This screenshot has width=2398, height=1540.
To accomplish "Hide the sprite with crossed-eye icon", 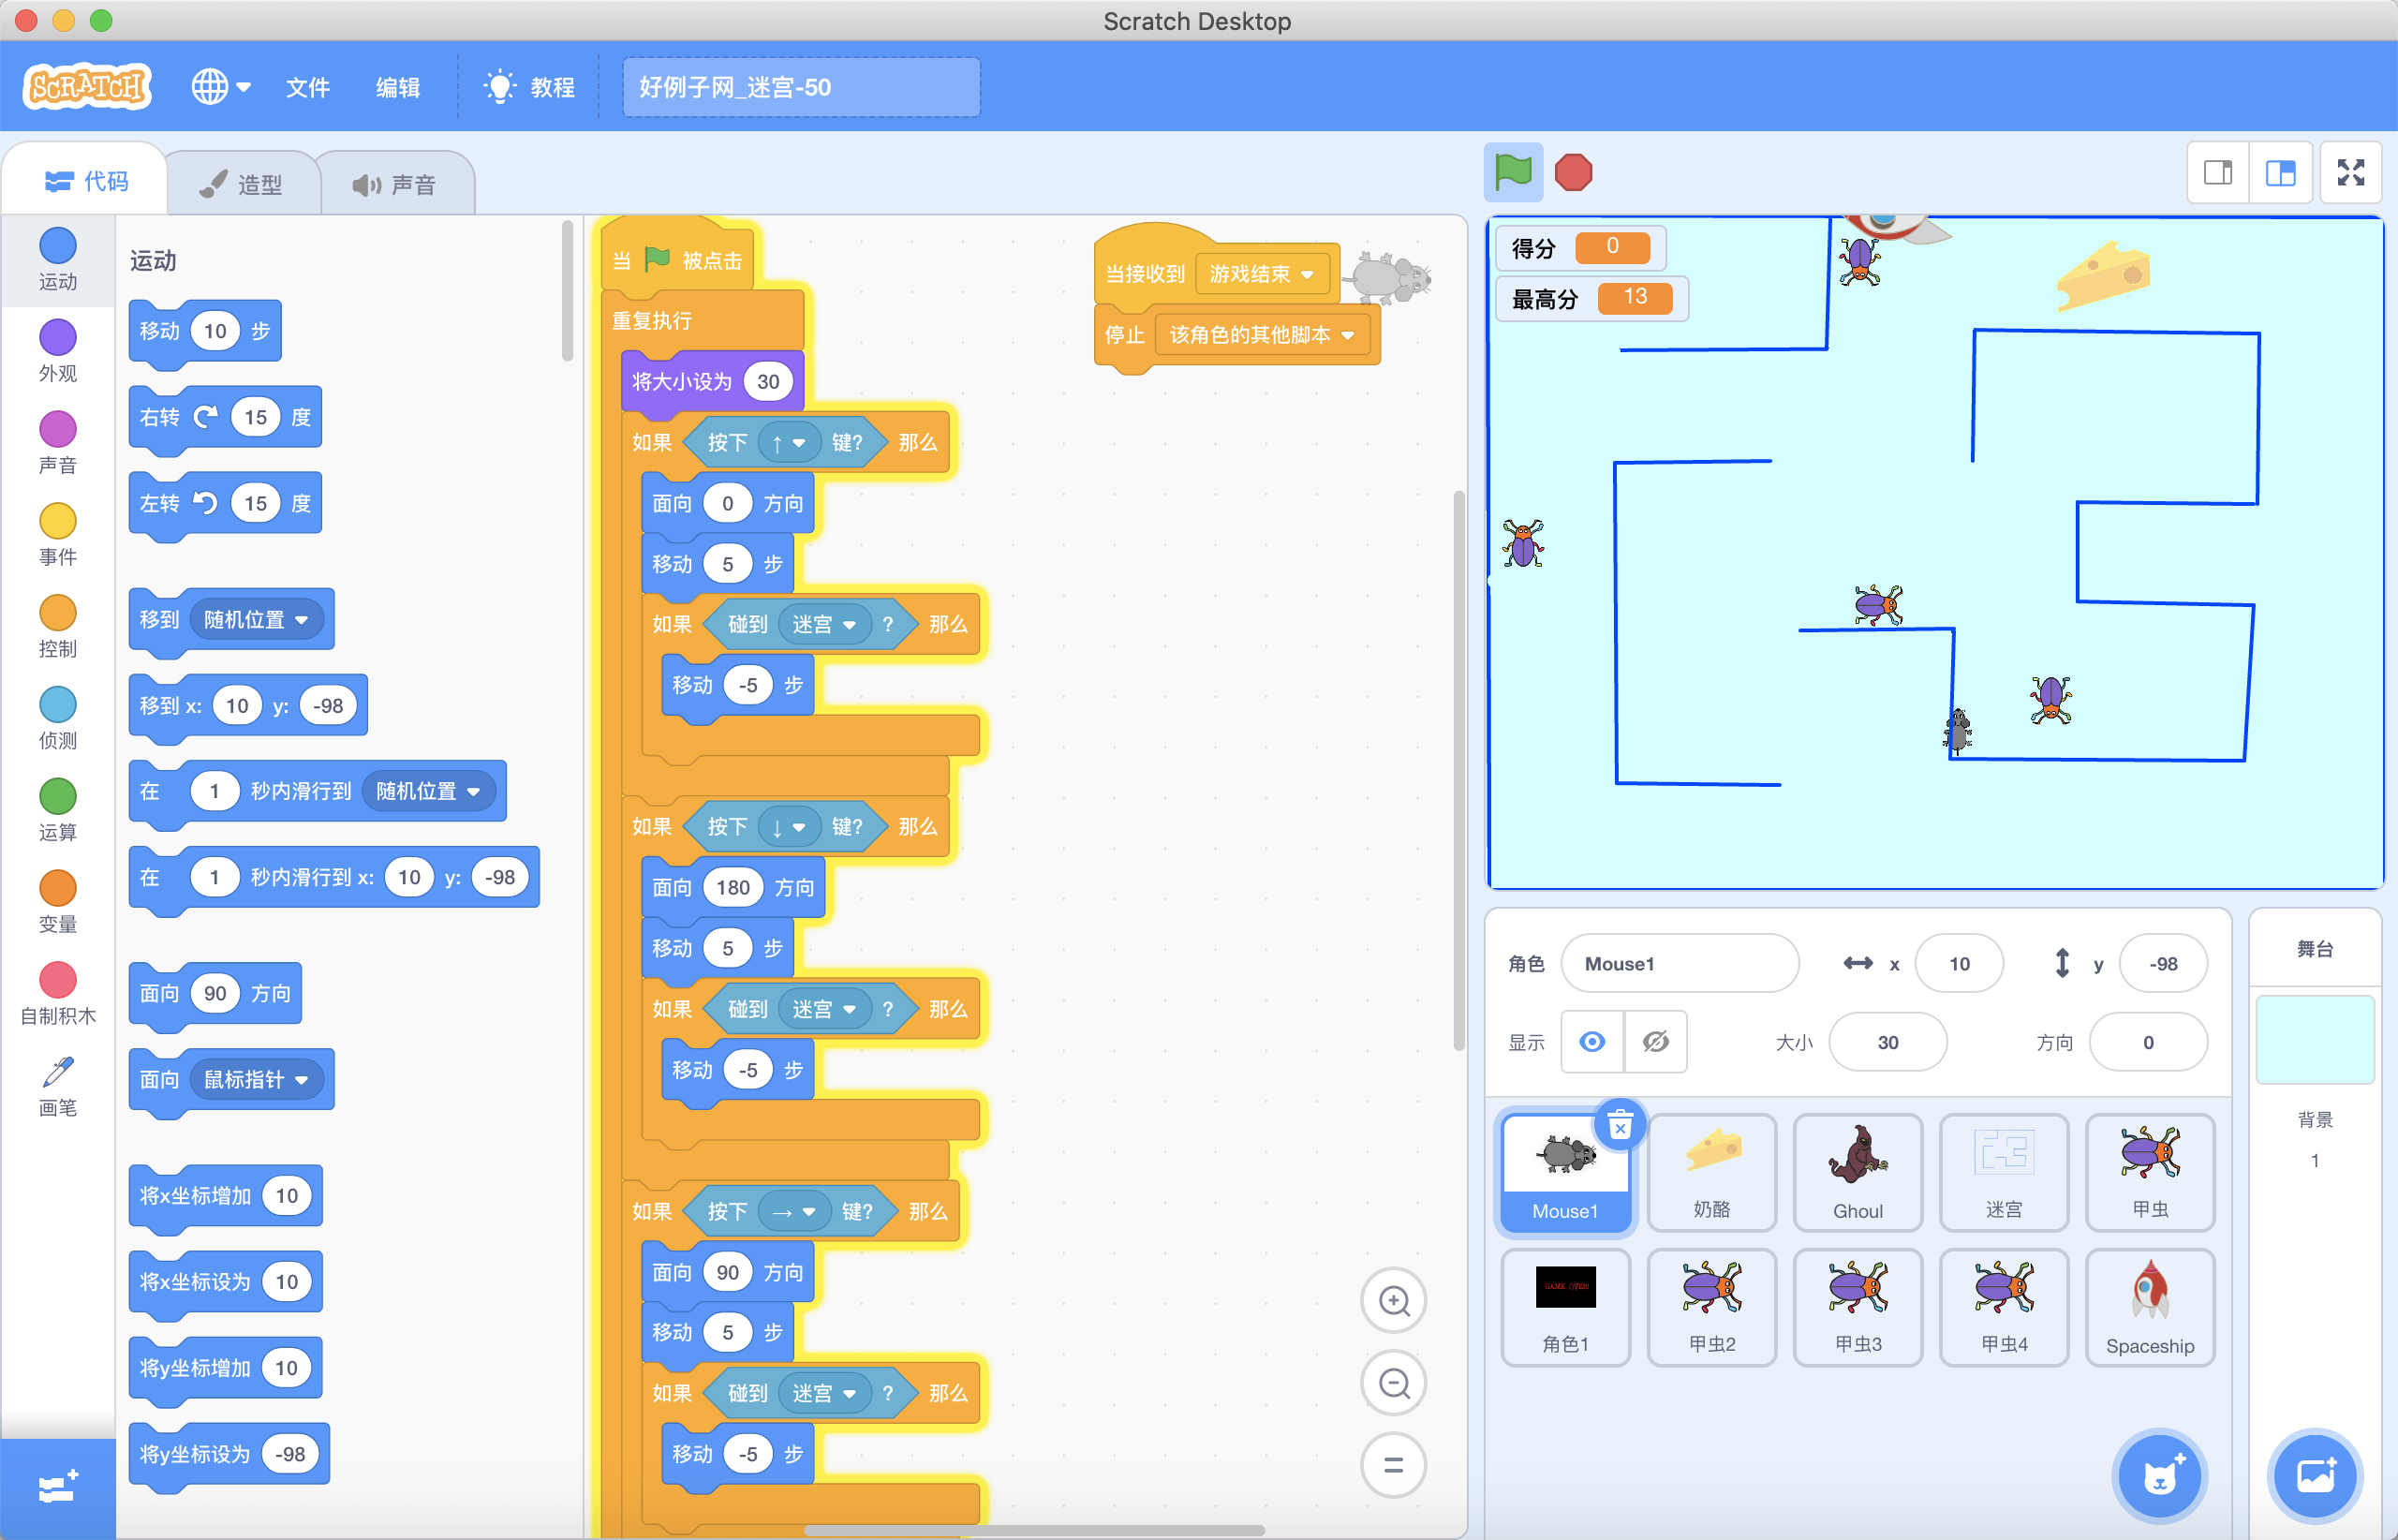I will [x=1655, y=1042].
